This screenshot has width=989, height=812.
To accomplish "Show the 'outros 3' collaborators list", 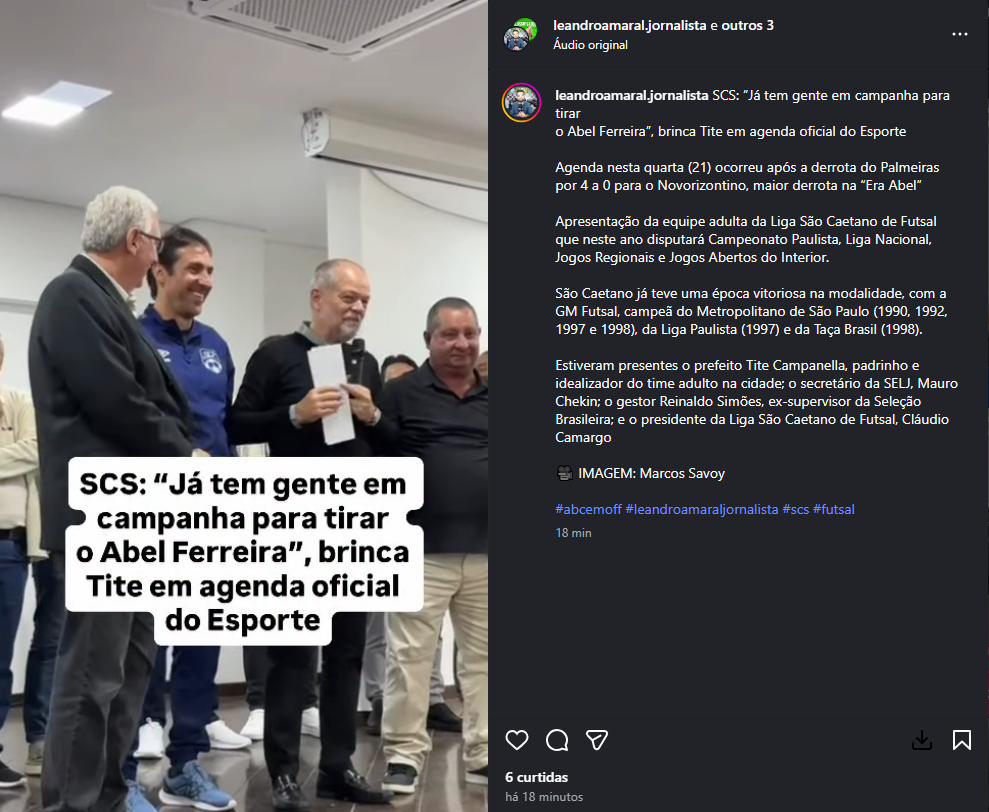I will point(747,25).
